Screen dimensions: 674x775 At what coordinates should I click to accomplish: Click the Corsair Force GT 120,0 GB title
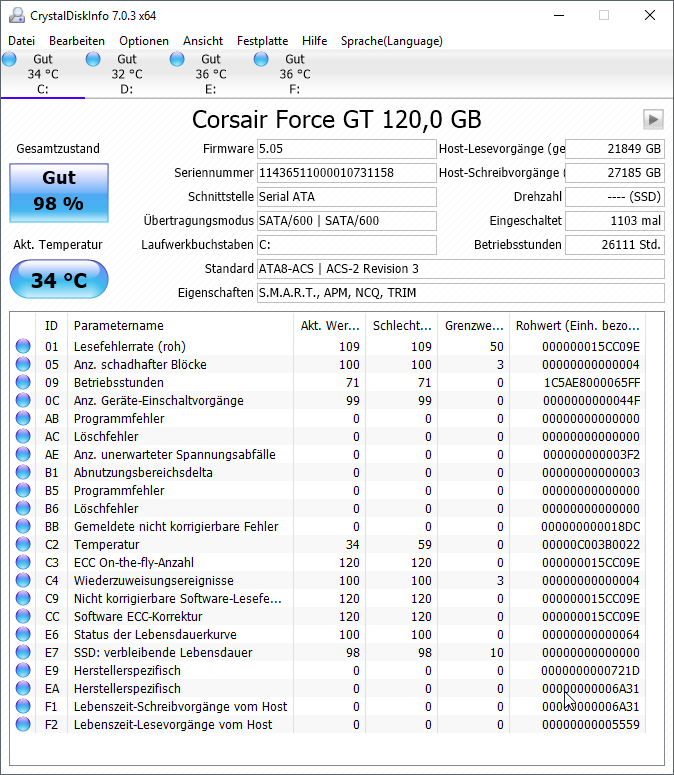(x=337, y=120)
